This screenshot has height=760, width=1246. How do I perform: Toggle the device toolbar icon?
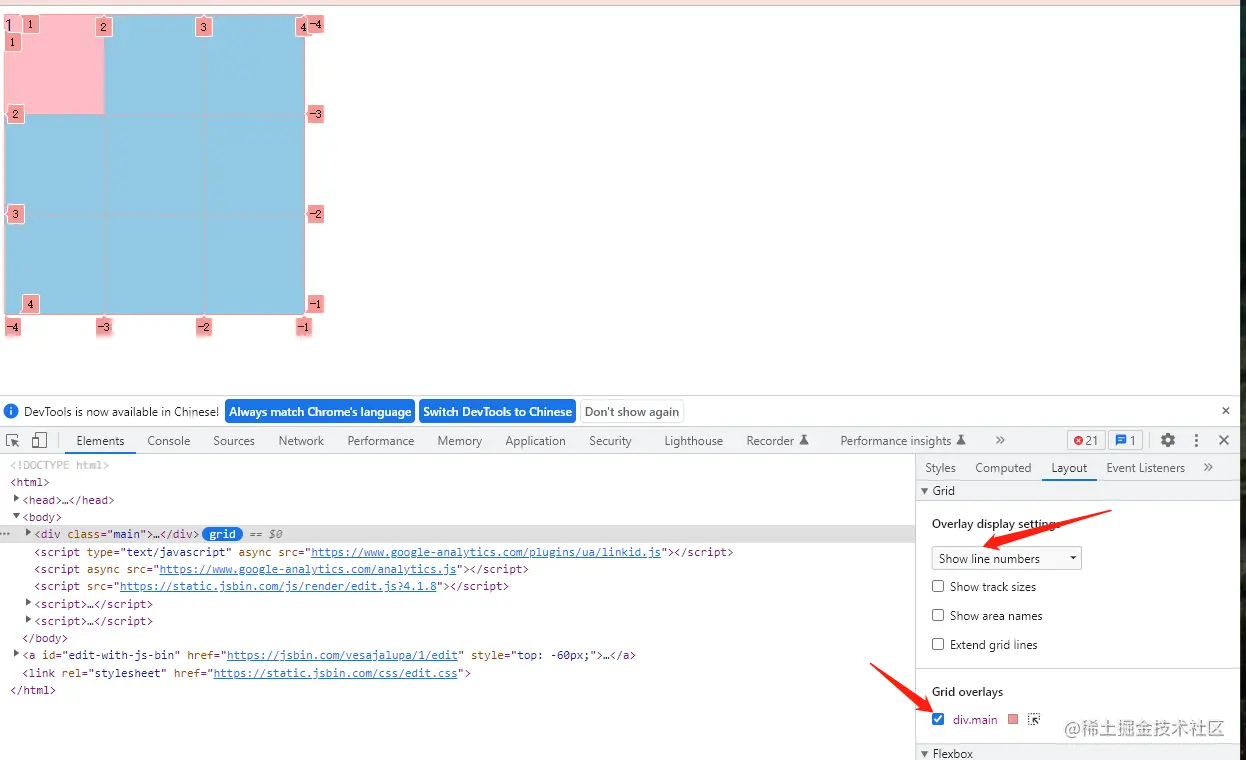coord(39,441)
